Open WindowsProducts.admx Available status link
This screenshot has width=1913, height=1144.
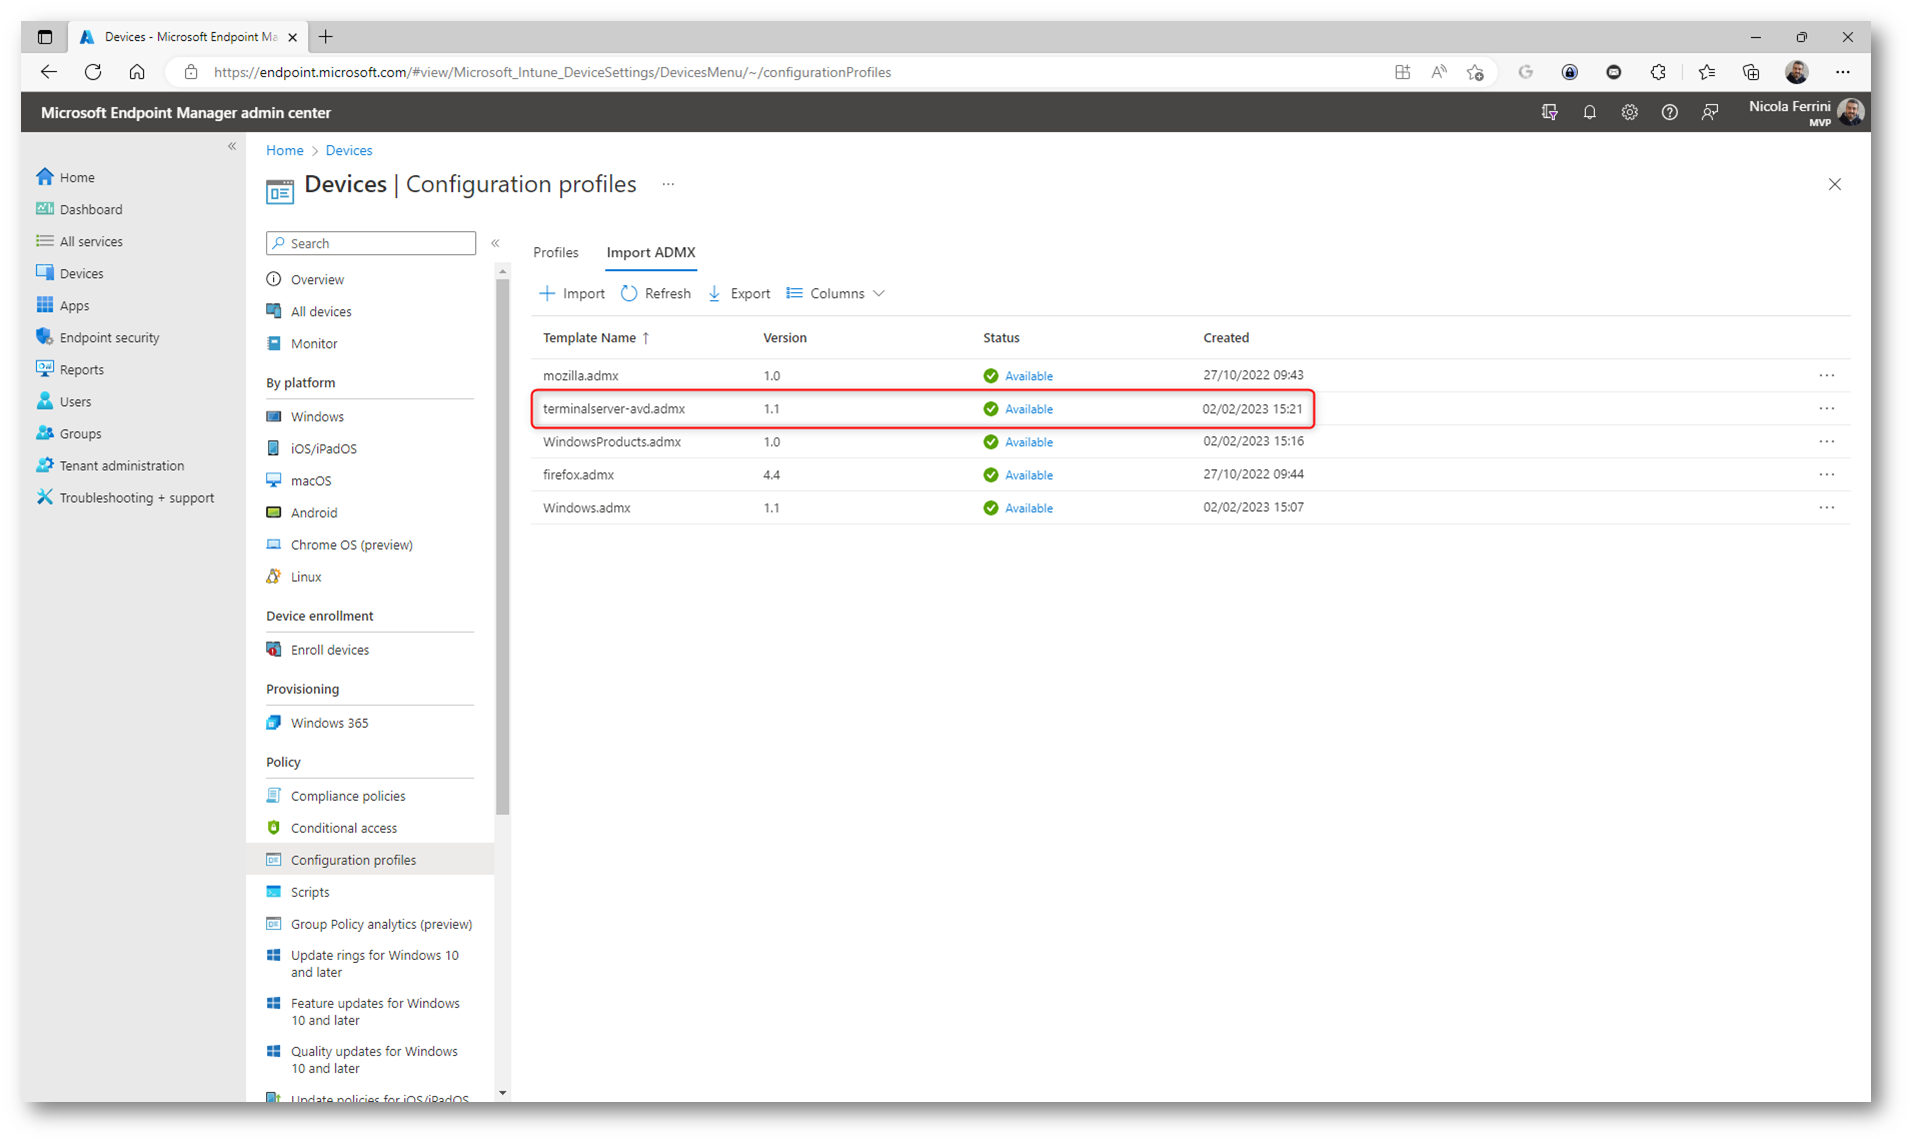[1028, 442]
